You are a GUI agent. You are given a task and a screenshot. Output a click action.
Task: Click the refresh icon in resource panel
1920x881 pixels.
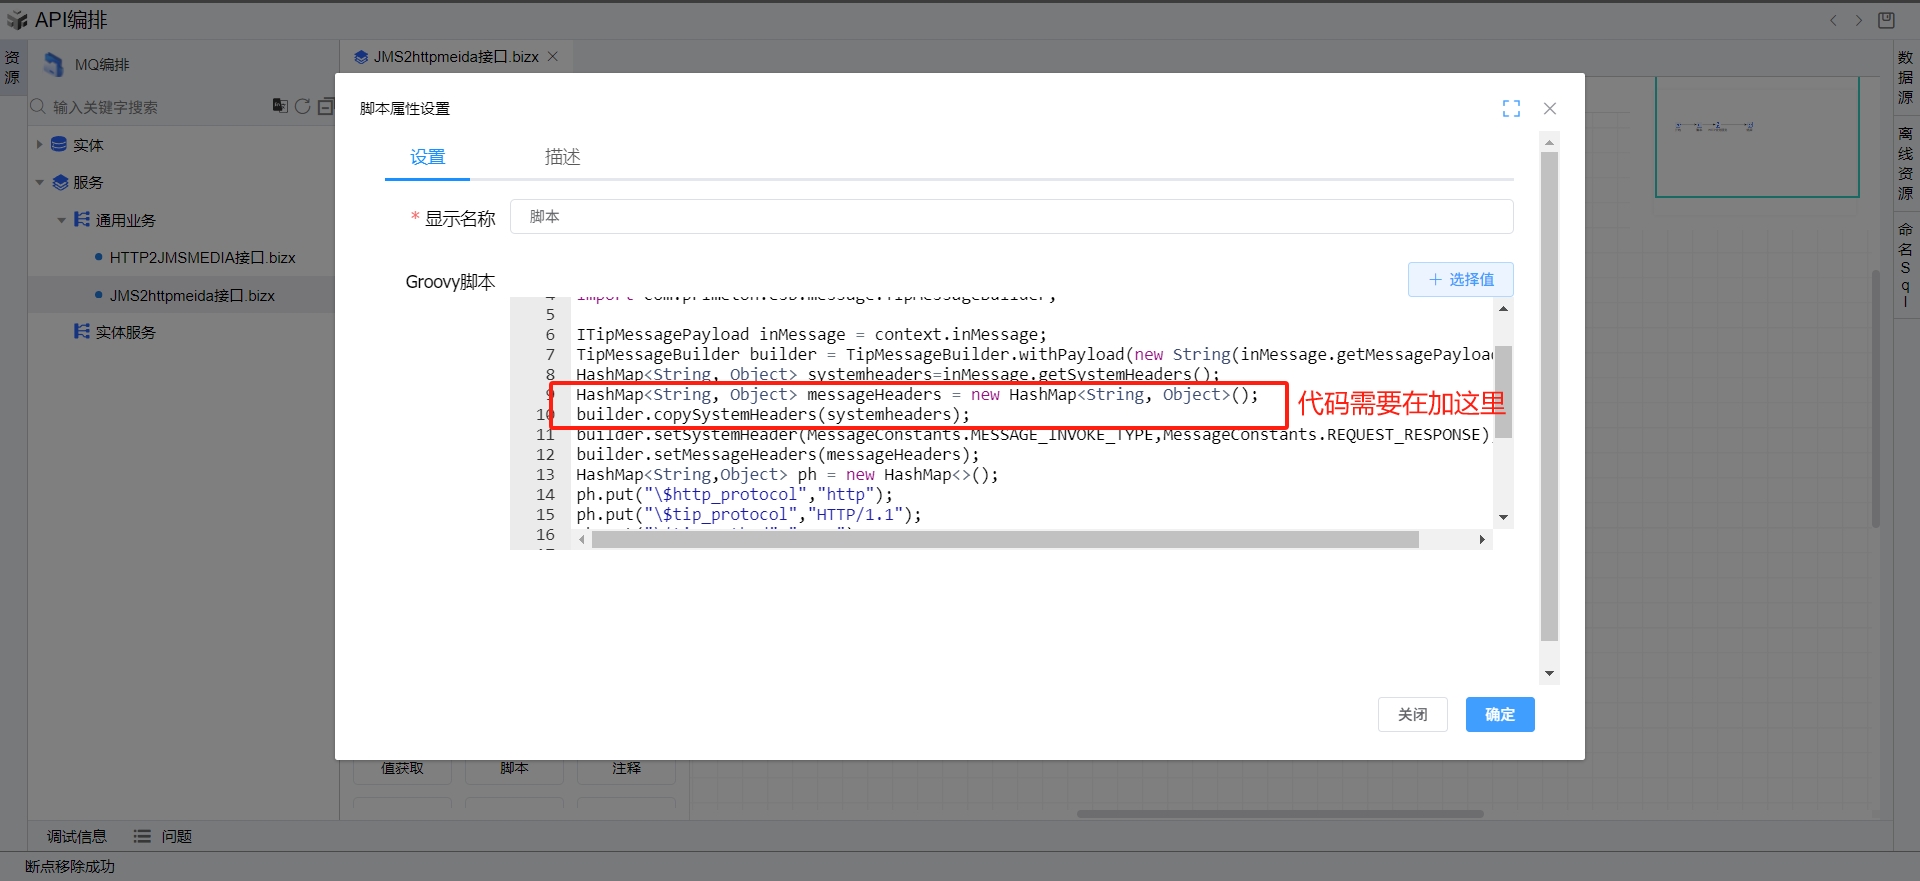pyautogui.click(x=302, y=106)
